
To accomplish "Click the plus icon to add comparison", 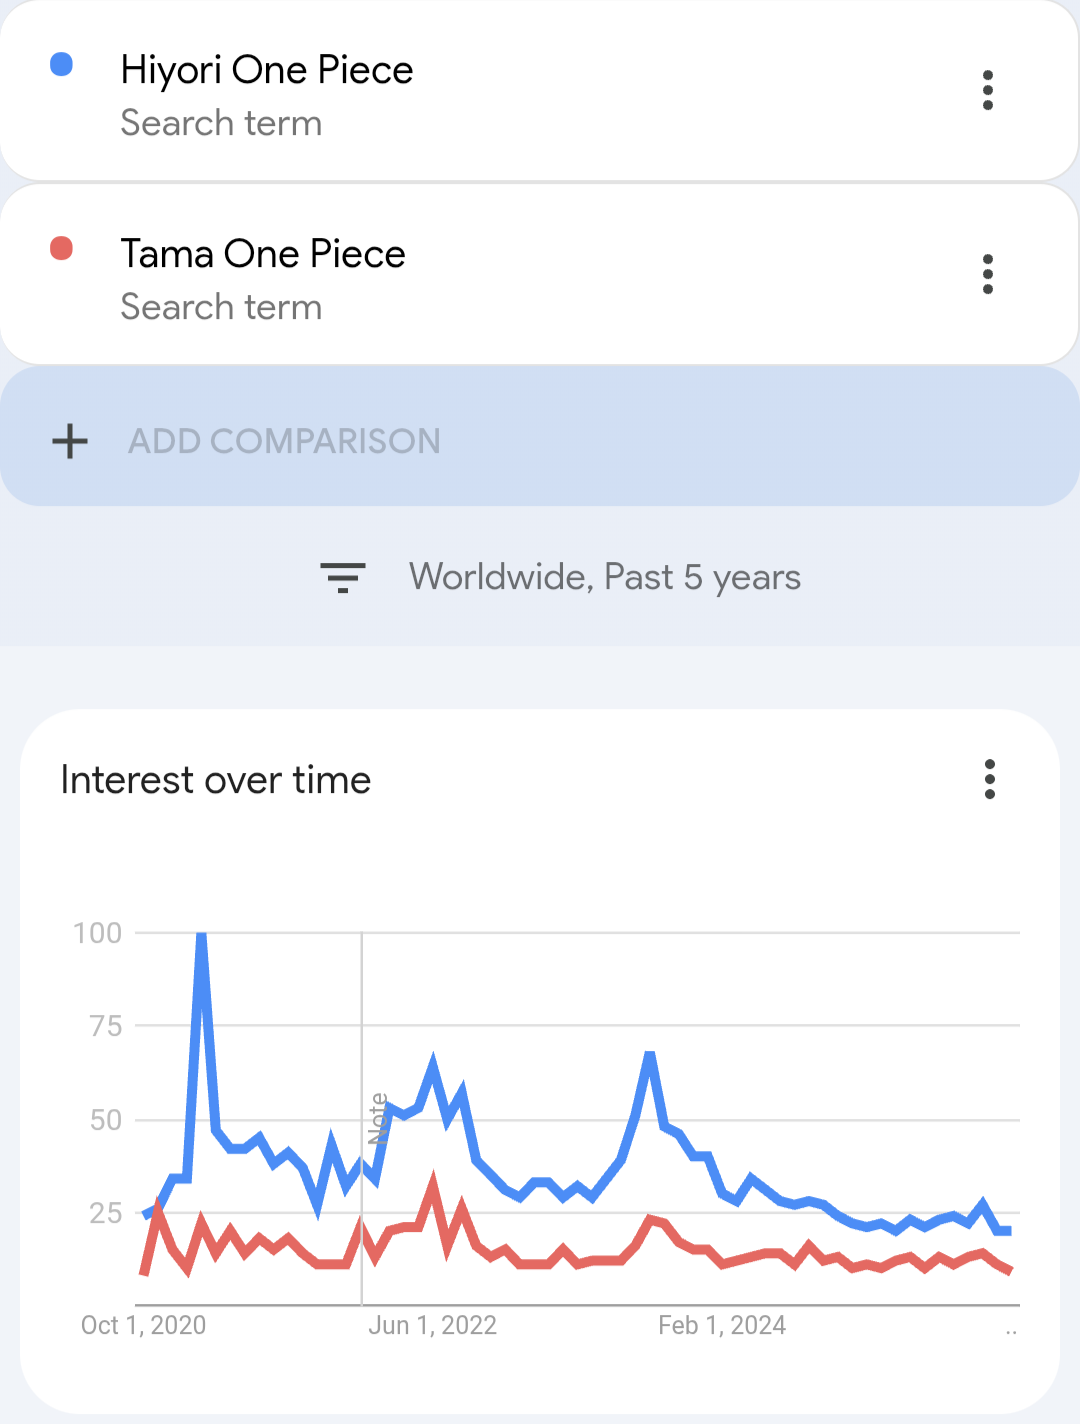I will pyautogui.click(x=70, y=441).
